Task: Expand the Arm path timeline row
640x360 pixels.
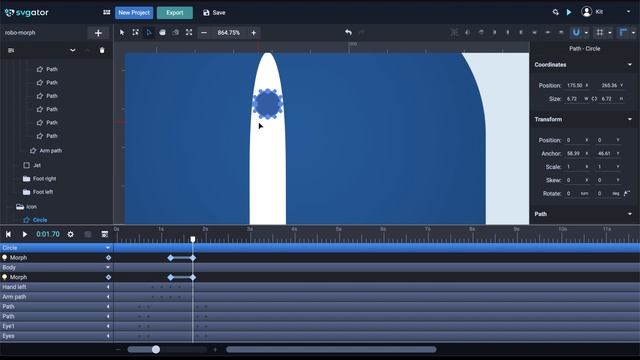Action: click(108, 297)
